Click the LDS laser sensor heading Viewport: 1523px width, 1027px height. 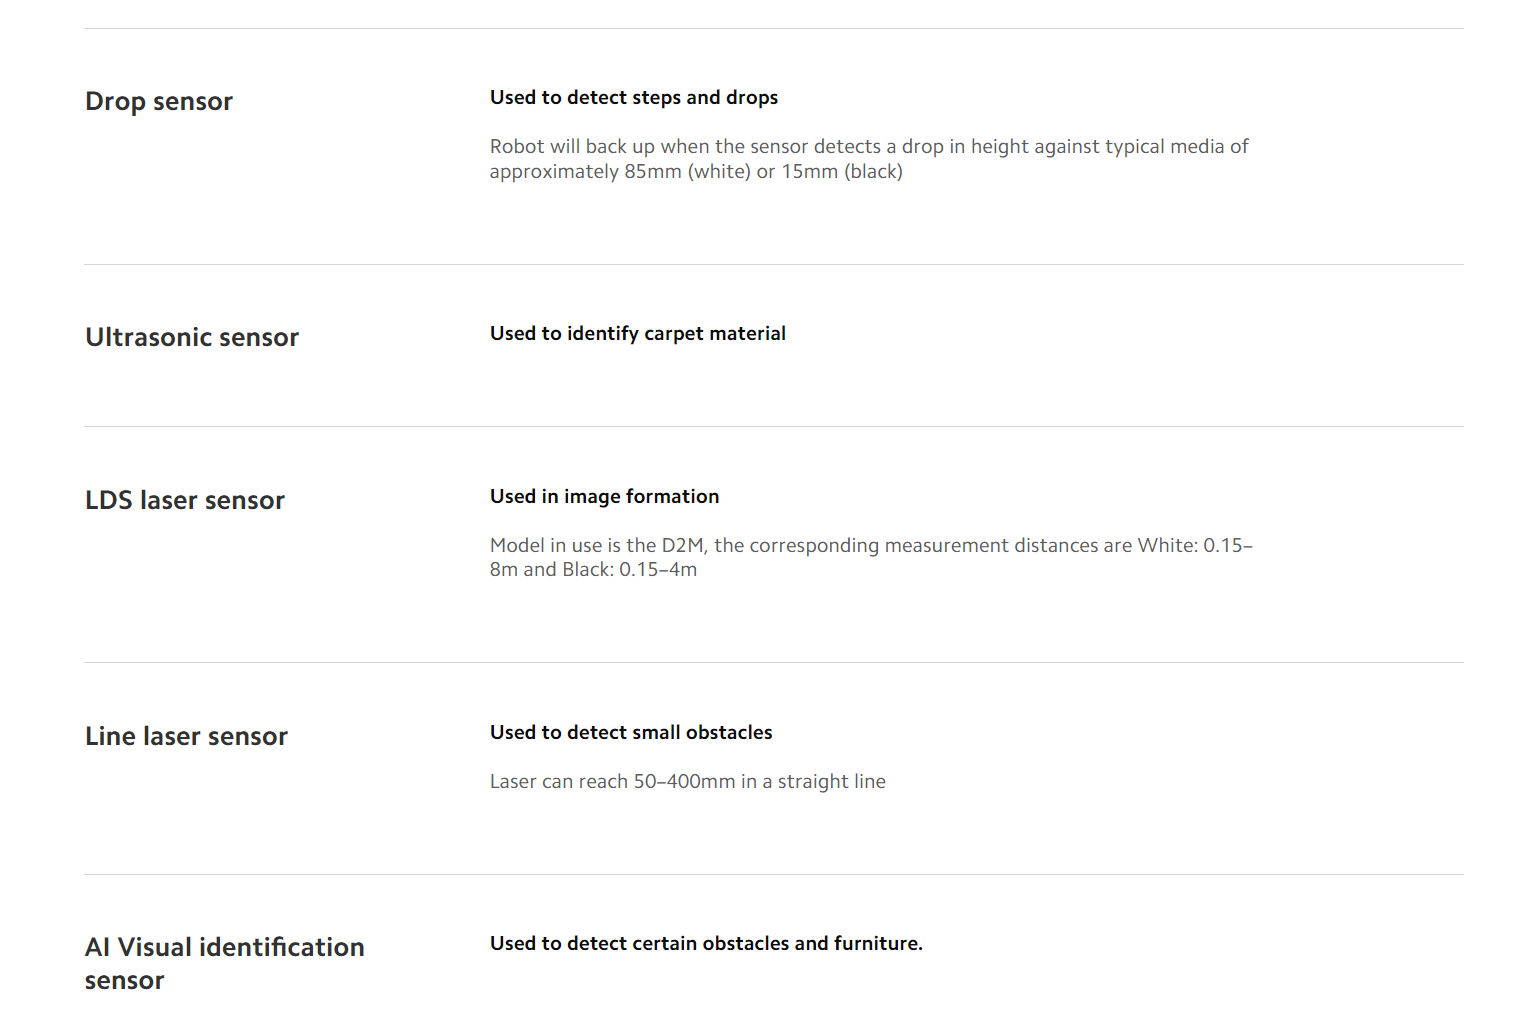coord(185,500)
